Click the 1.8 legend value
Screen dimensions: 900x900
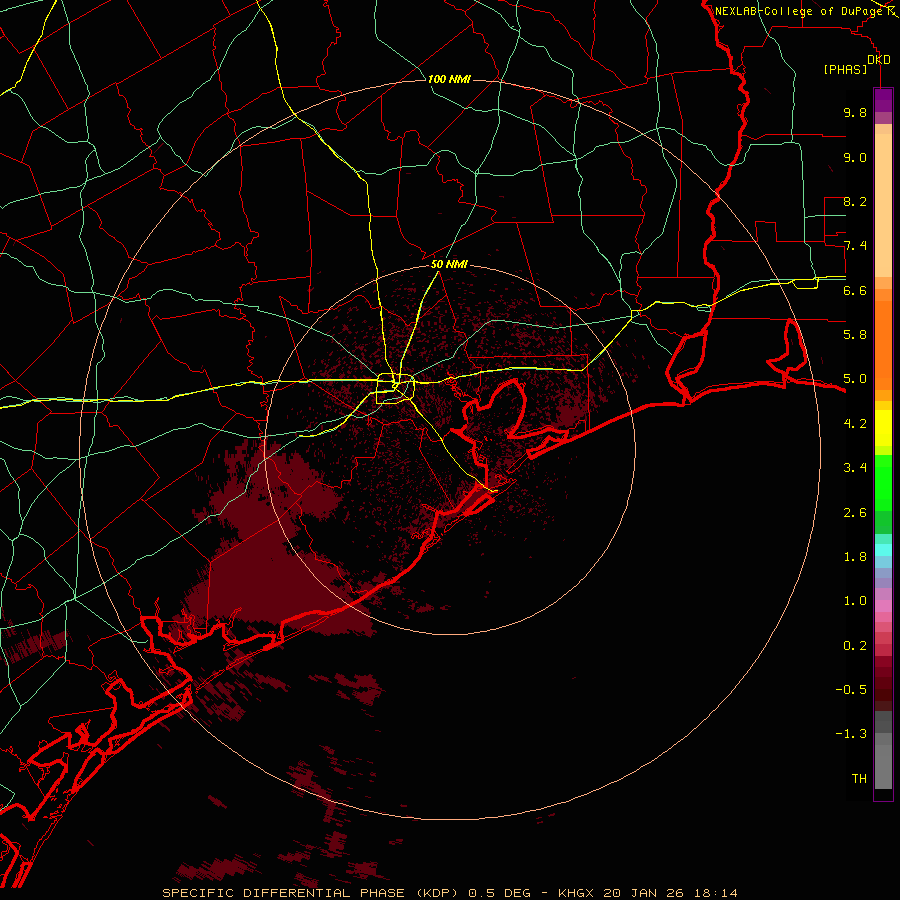tap(855, 557)
